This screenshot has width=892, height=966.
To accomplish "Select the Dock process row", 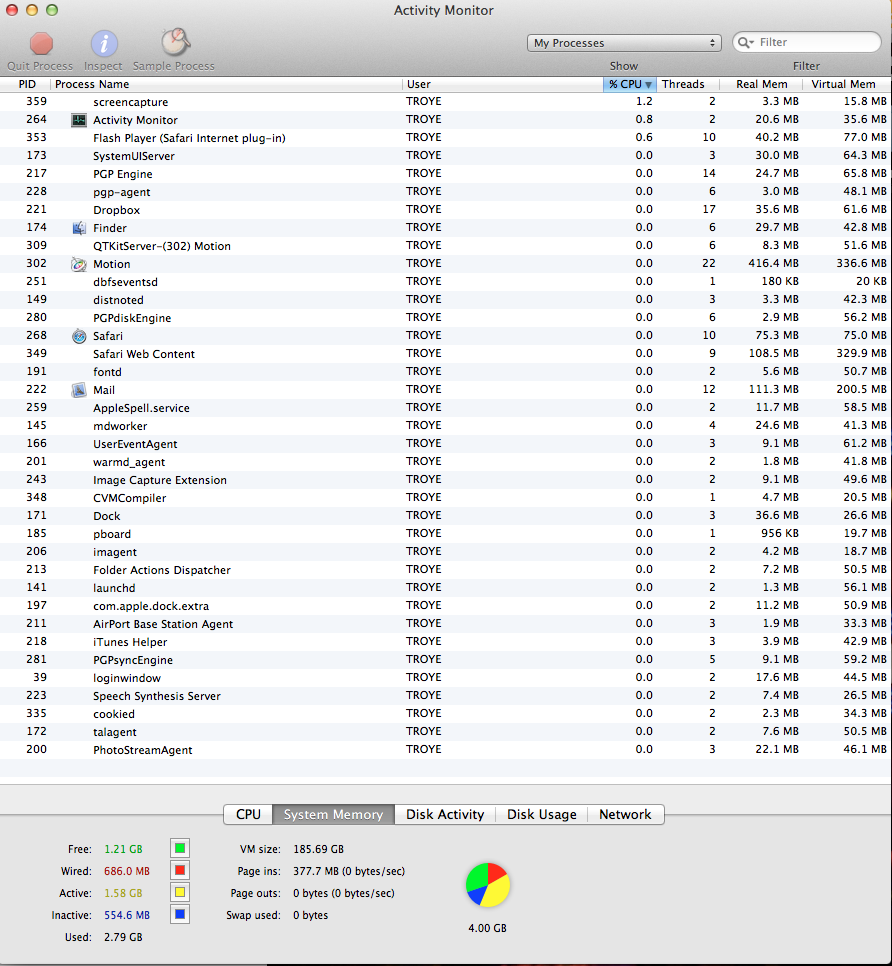I will pos(446,516).
